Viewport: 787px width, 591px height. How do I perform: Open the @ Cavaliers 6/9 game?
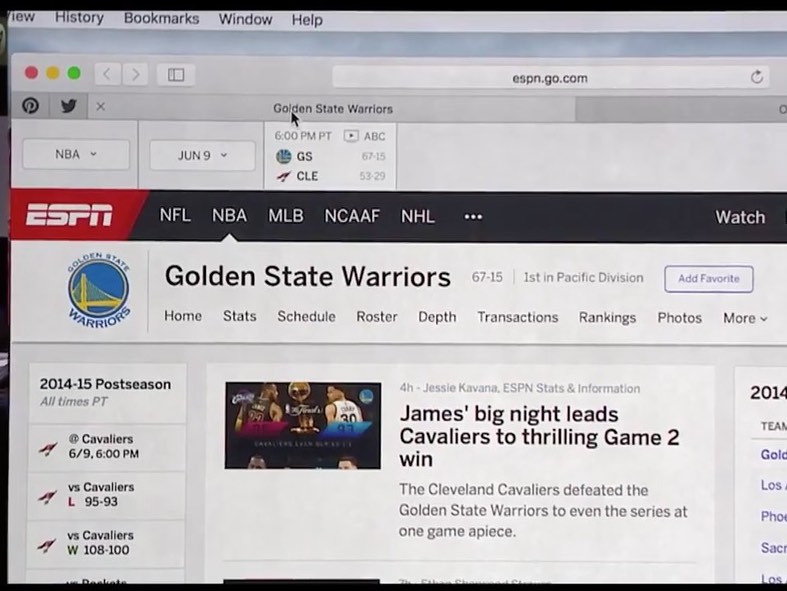106,447
